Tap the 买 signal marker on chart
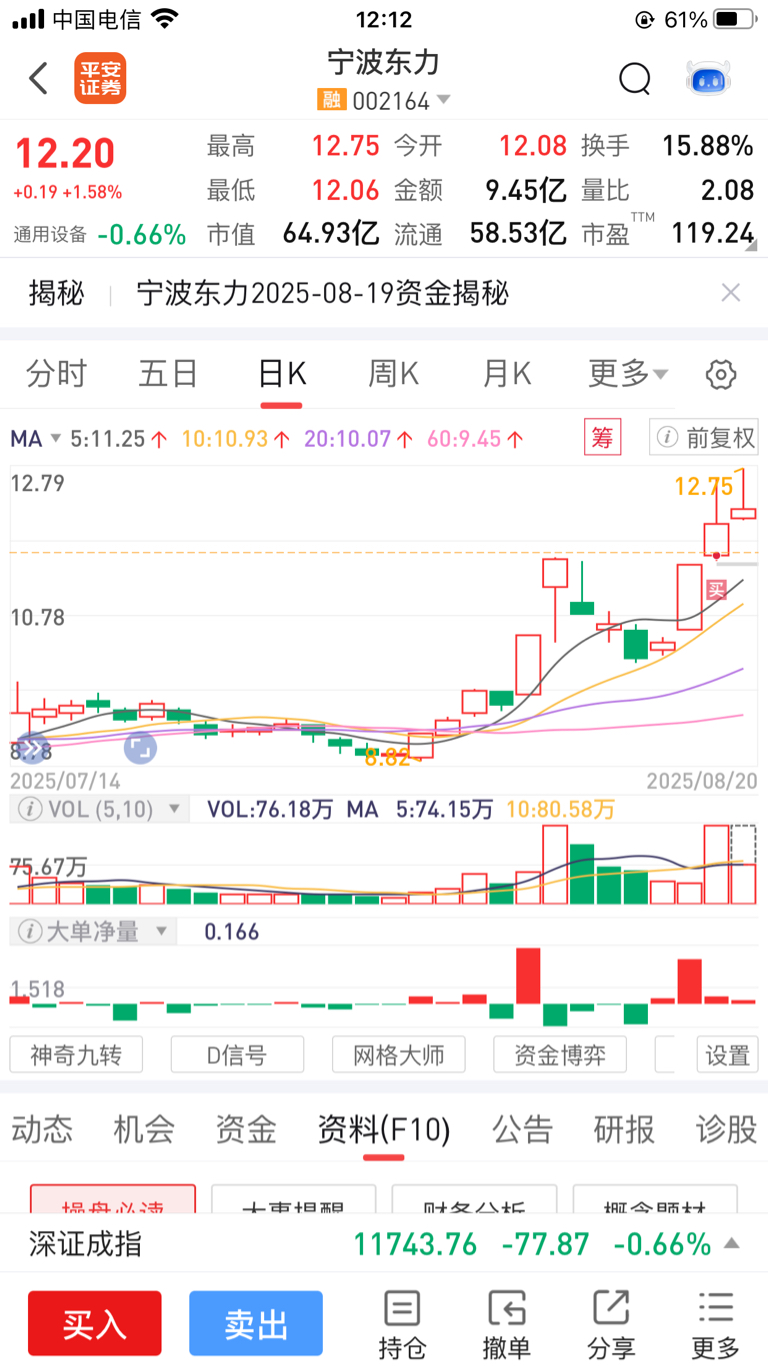 (x=716, y=590)
